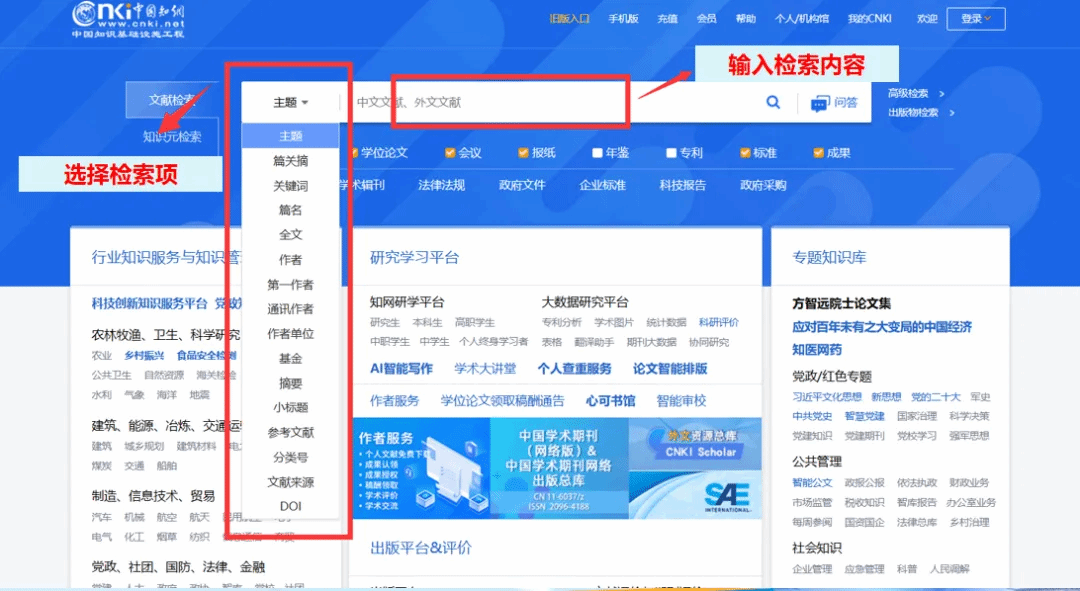
Task: Open 我的CNKI link
Action: tap(870, 19)
